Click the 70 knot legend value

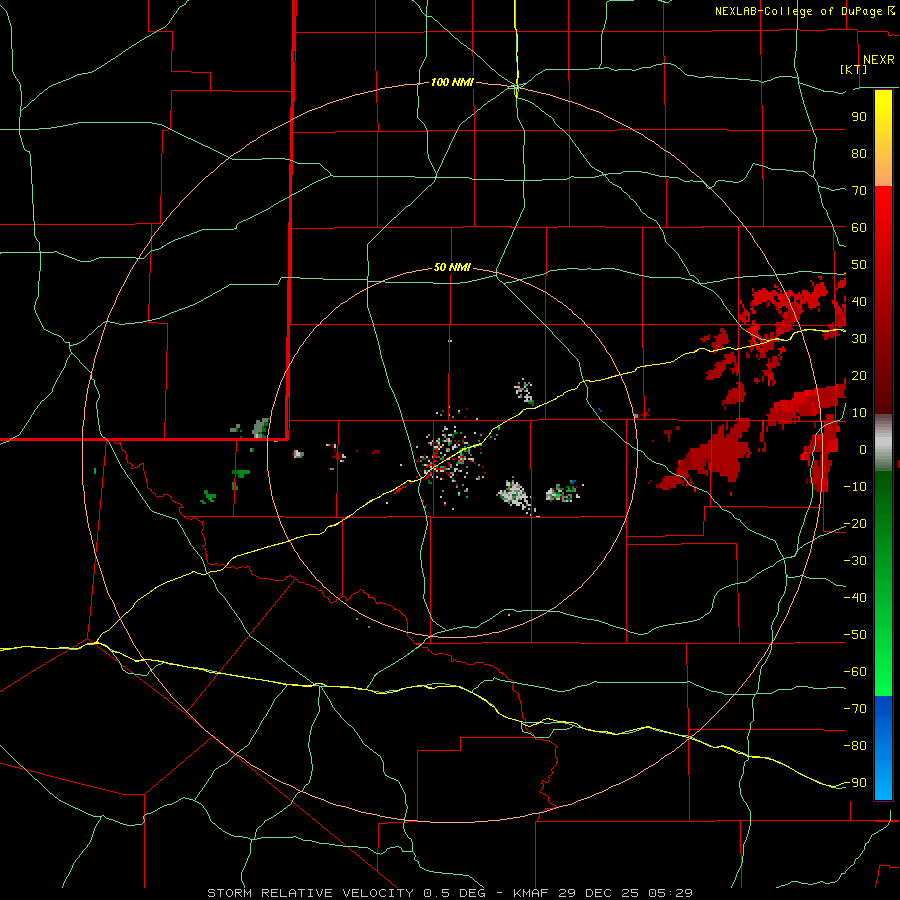[859, 191]
